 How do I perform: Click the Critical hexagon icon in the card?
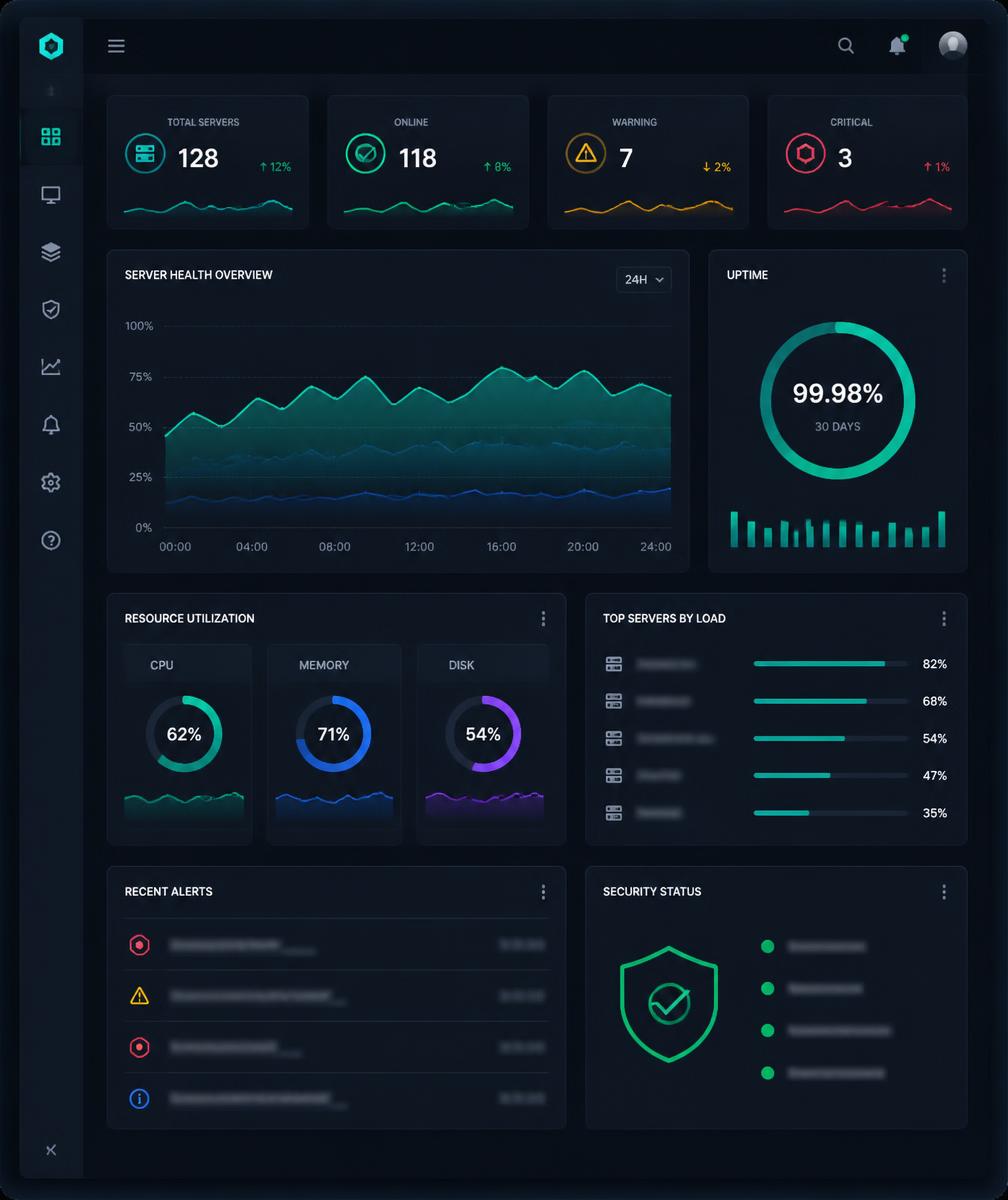pos(805,154)
